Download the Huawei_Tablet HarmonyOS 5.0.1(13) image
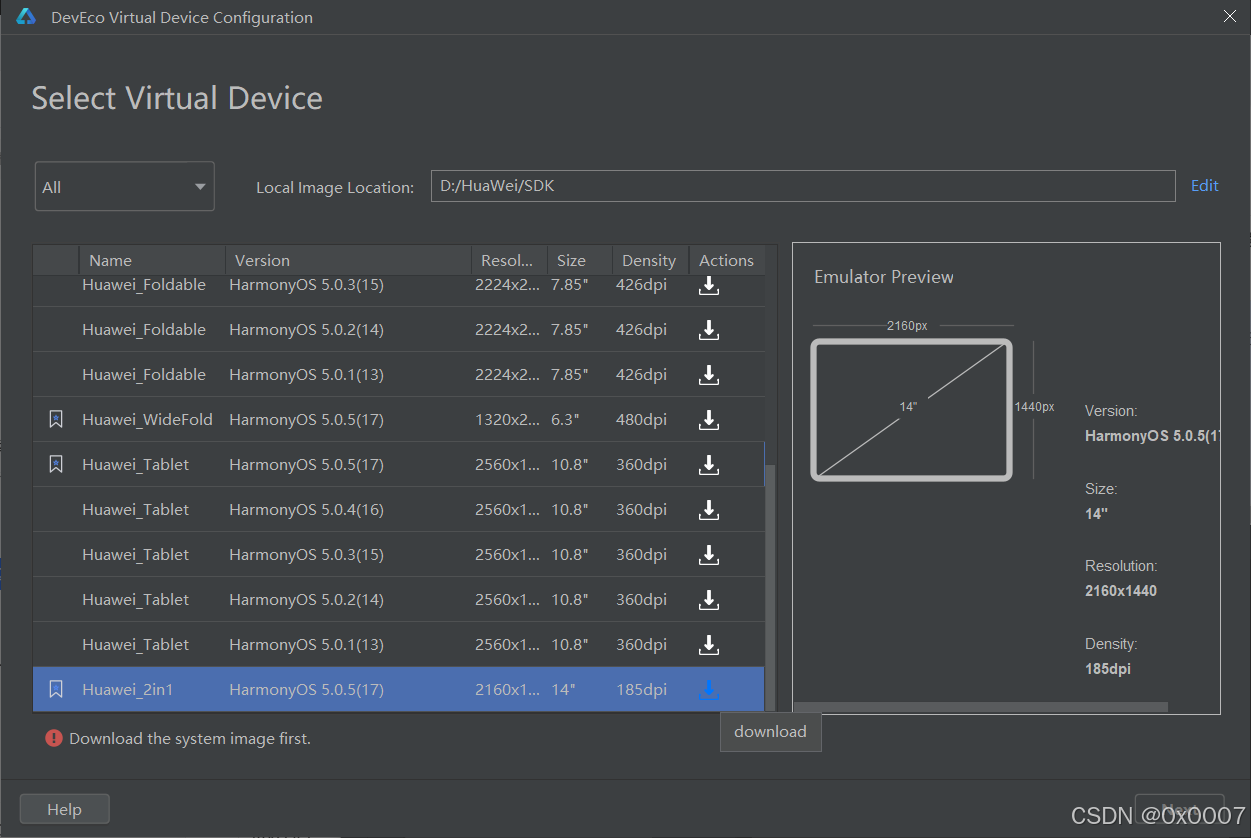This screenshot has width=1251, height=838. (709, 645)
